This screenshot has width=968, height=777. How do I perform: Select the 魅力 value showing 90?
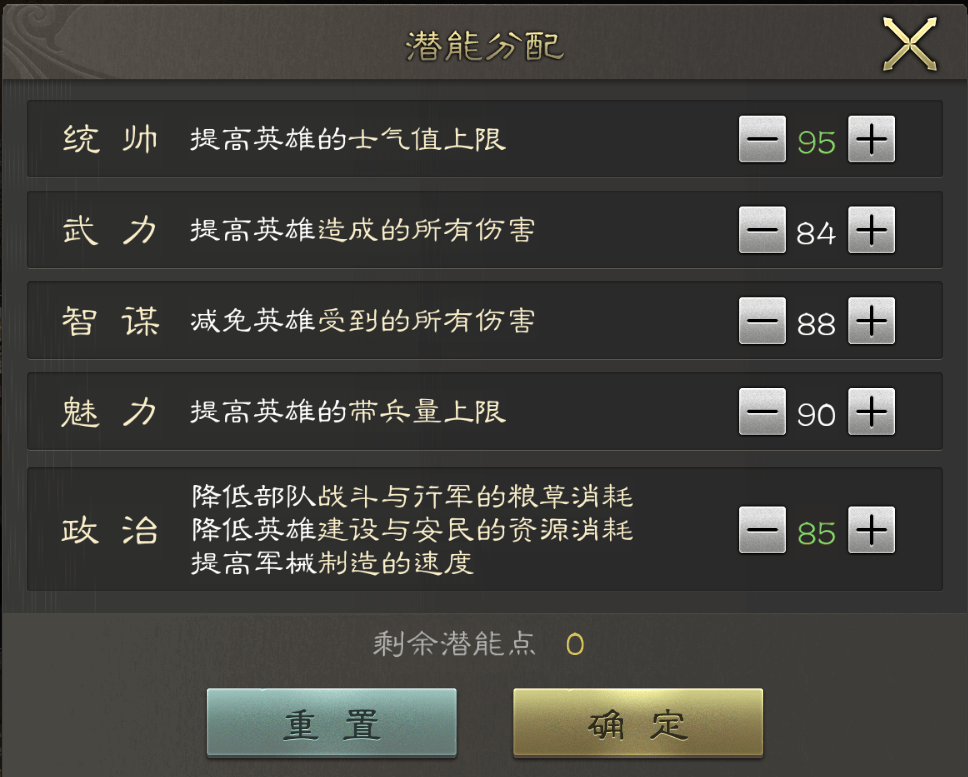pos(817,412)
